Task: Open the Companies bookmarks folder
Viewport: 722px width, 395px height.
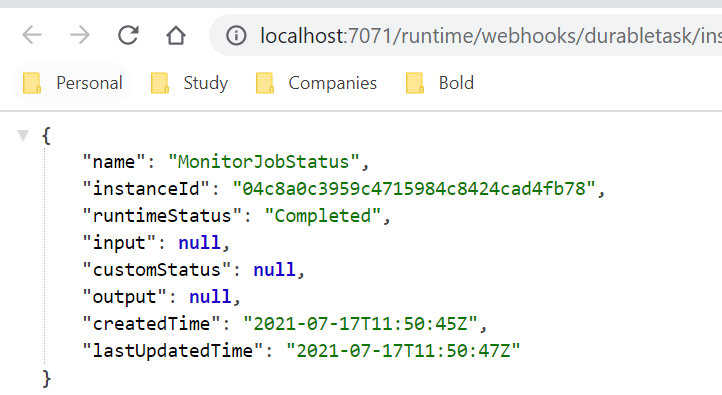Action: click(x=316, y=83)
